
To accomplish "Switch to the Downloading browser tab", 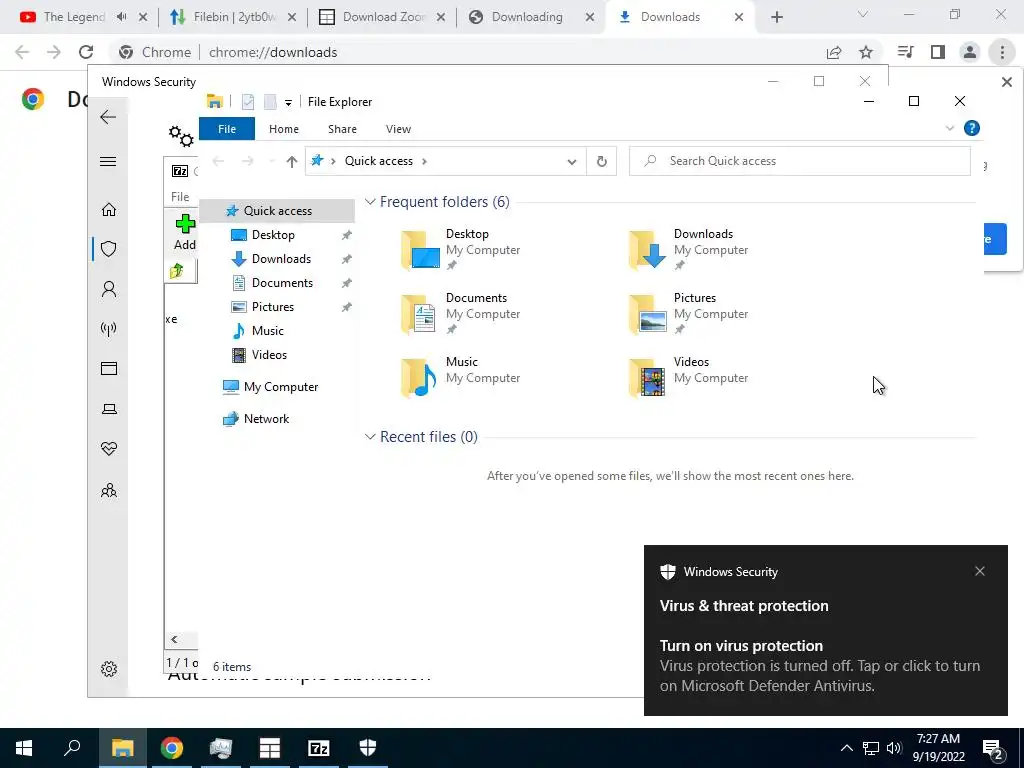I will pyautogui.click(x=531, y=17).
